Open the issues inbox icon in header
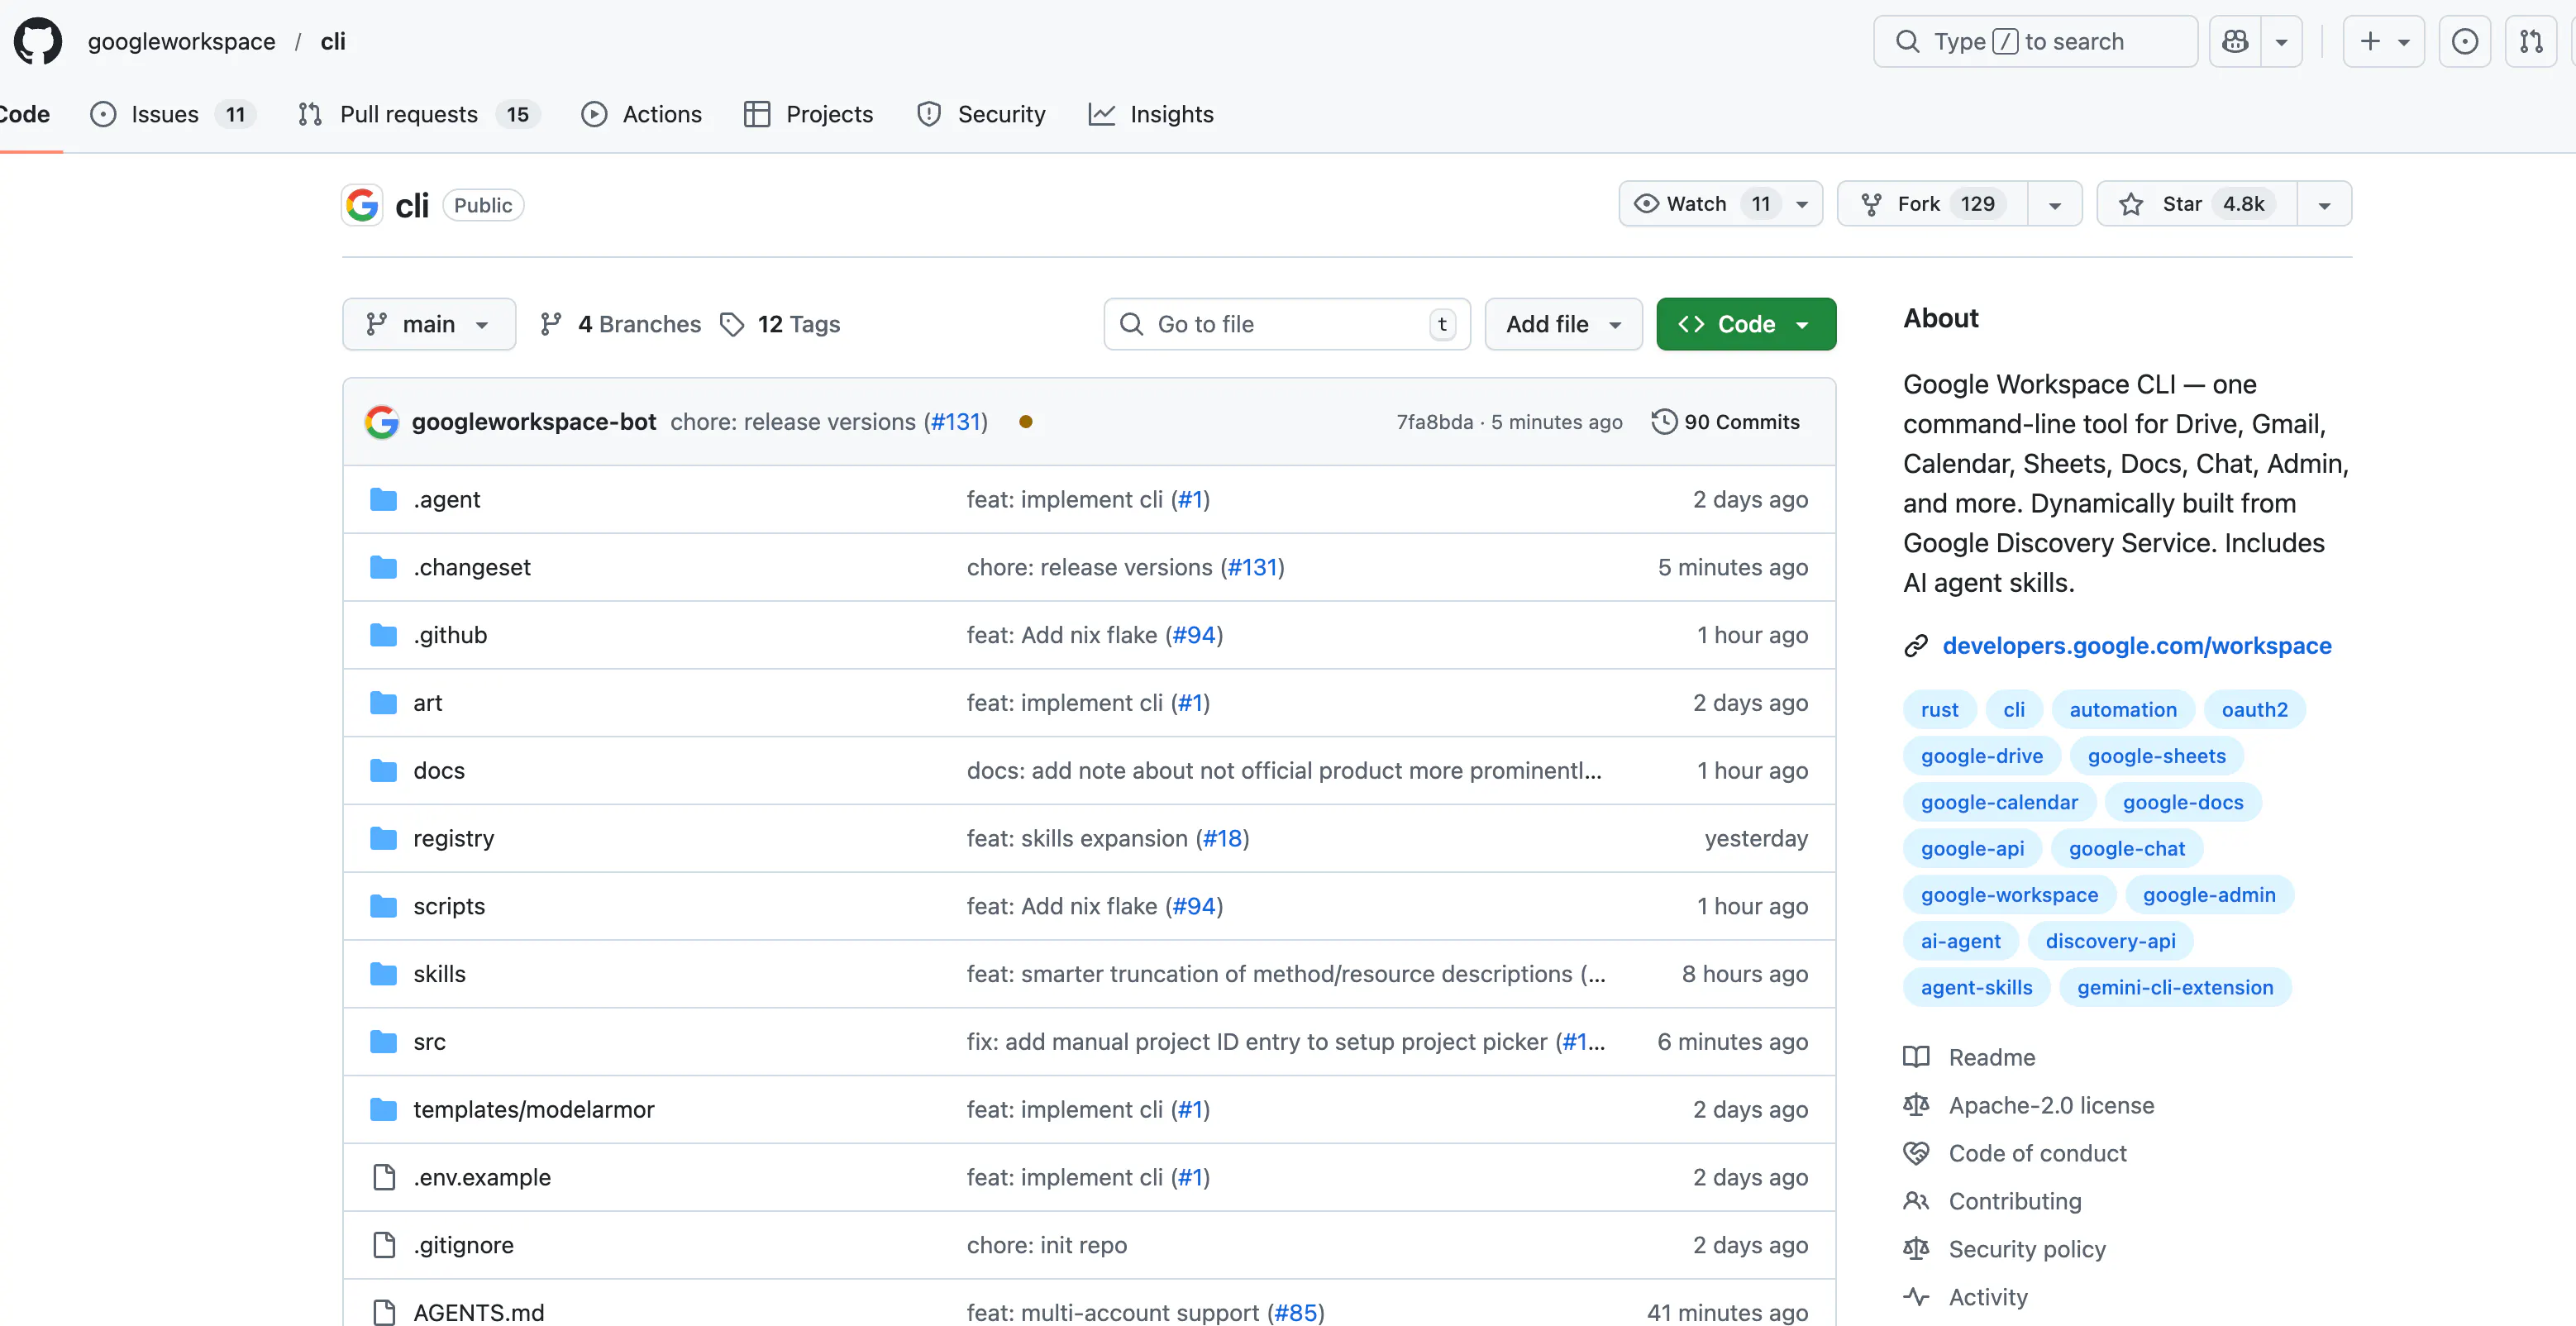The height and width of the screenshot is (1326, 2576). pyautogui.click(x=2465, y=41)
